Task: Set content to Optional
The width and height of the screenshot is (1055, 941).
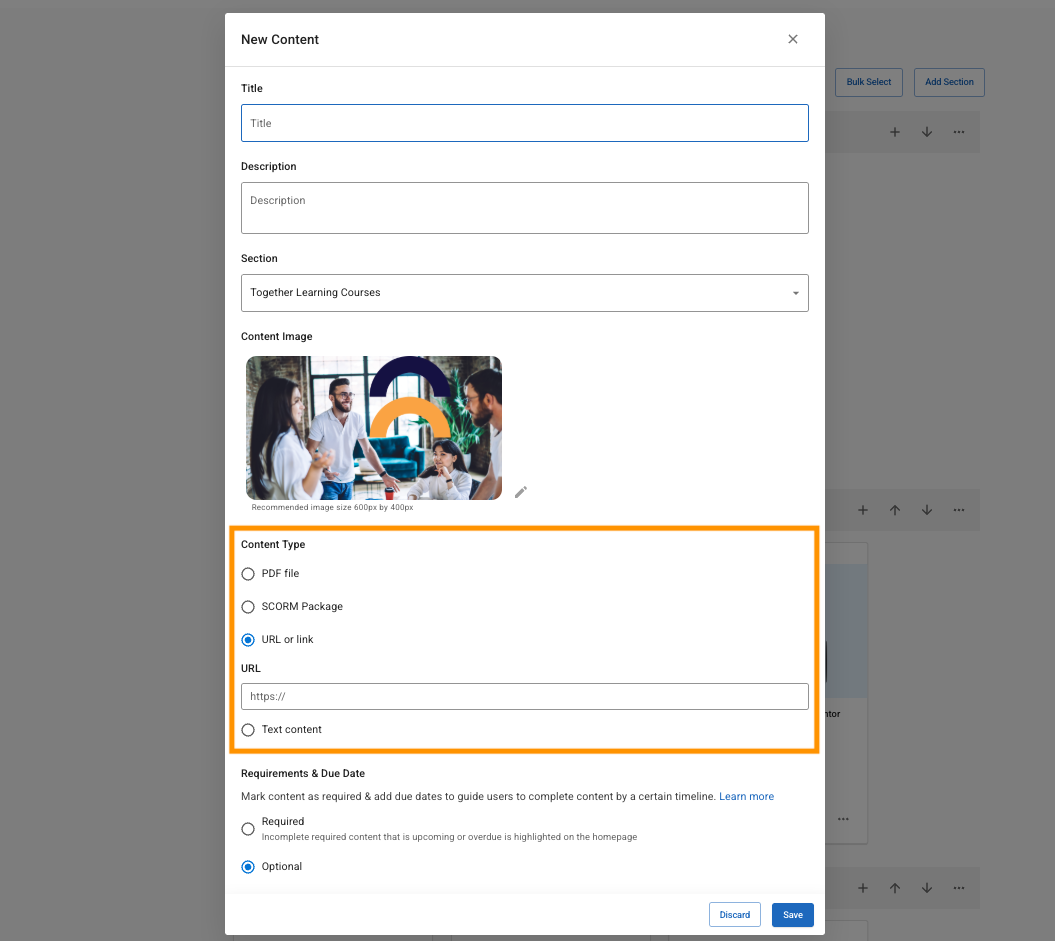Action: pos(248,867)
